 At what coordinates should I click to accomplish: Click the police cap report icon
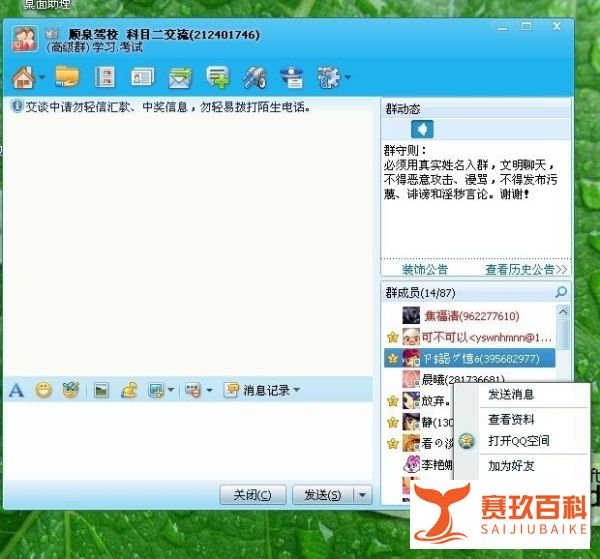(292, 77)
